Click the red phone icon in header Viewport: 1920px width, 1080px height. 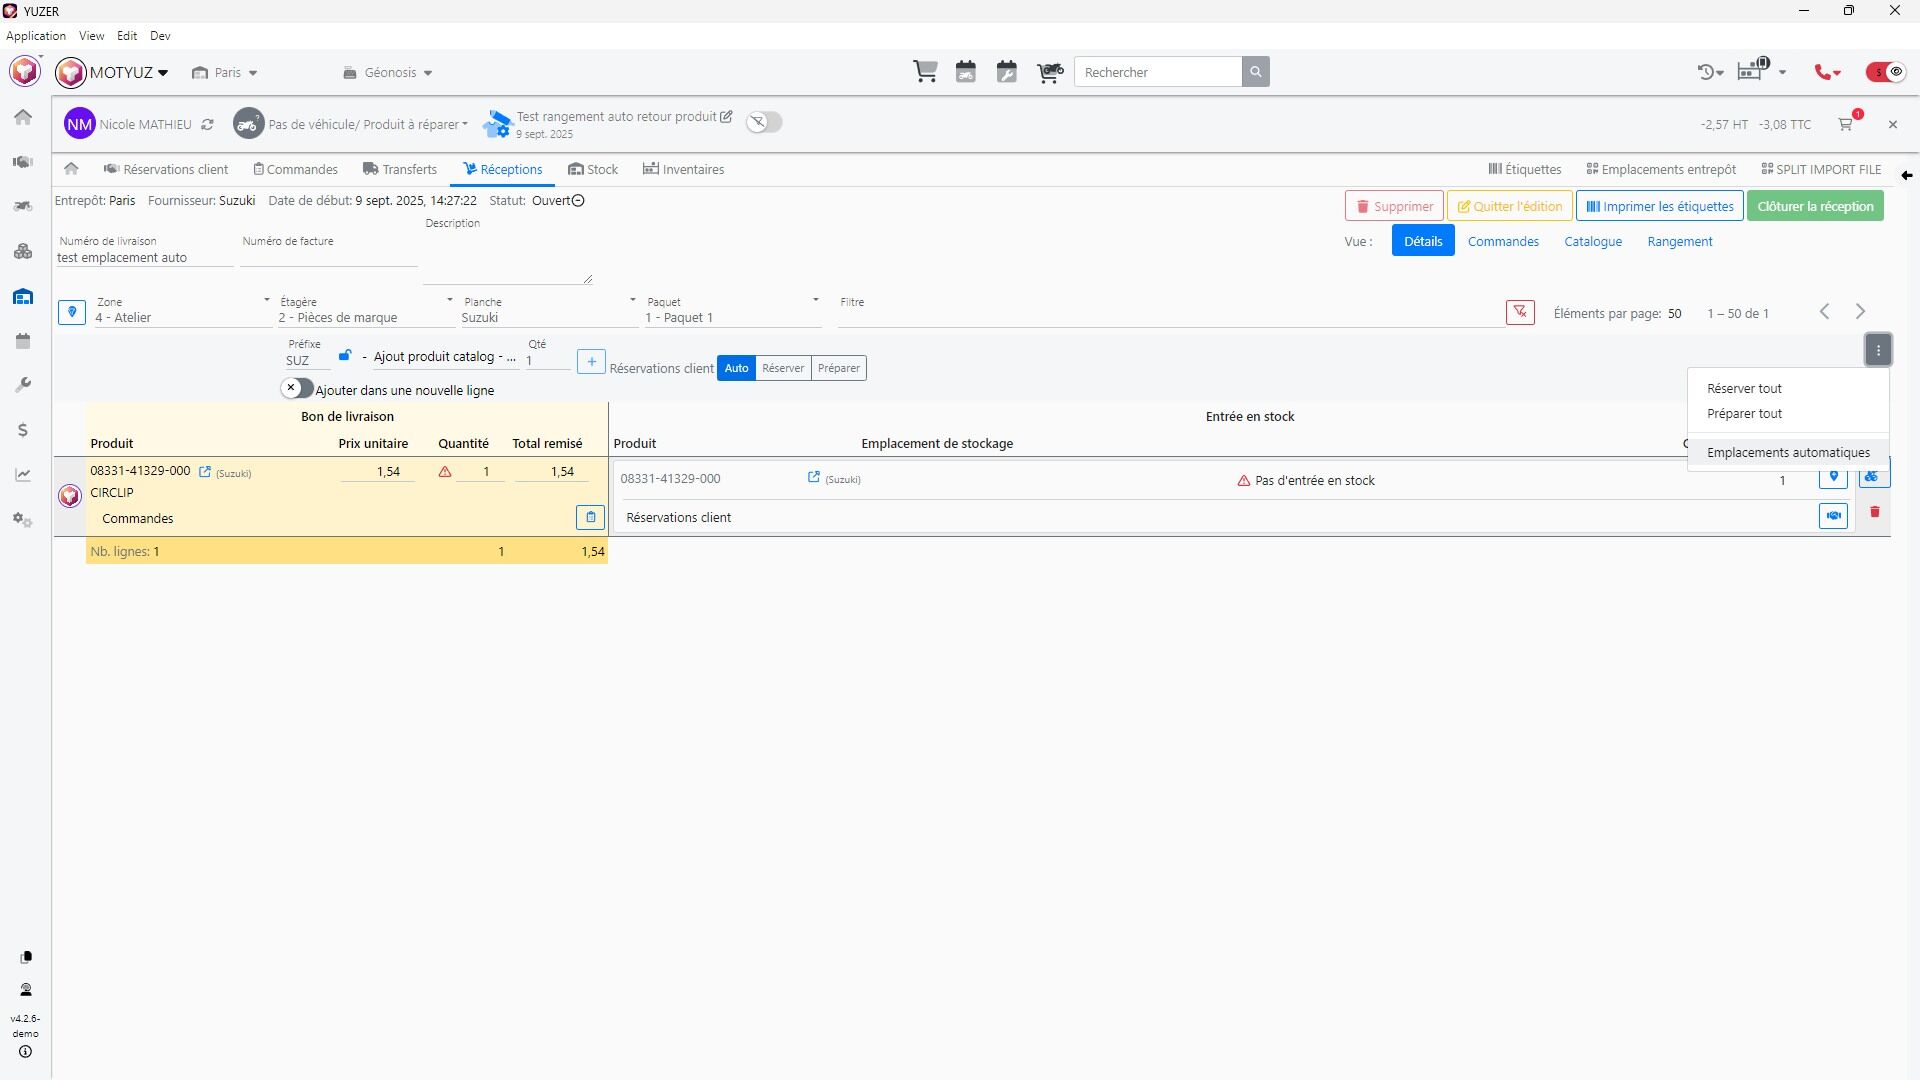(x=1827, y=72)
